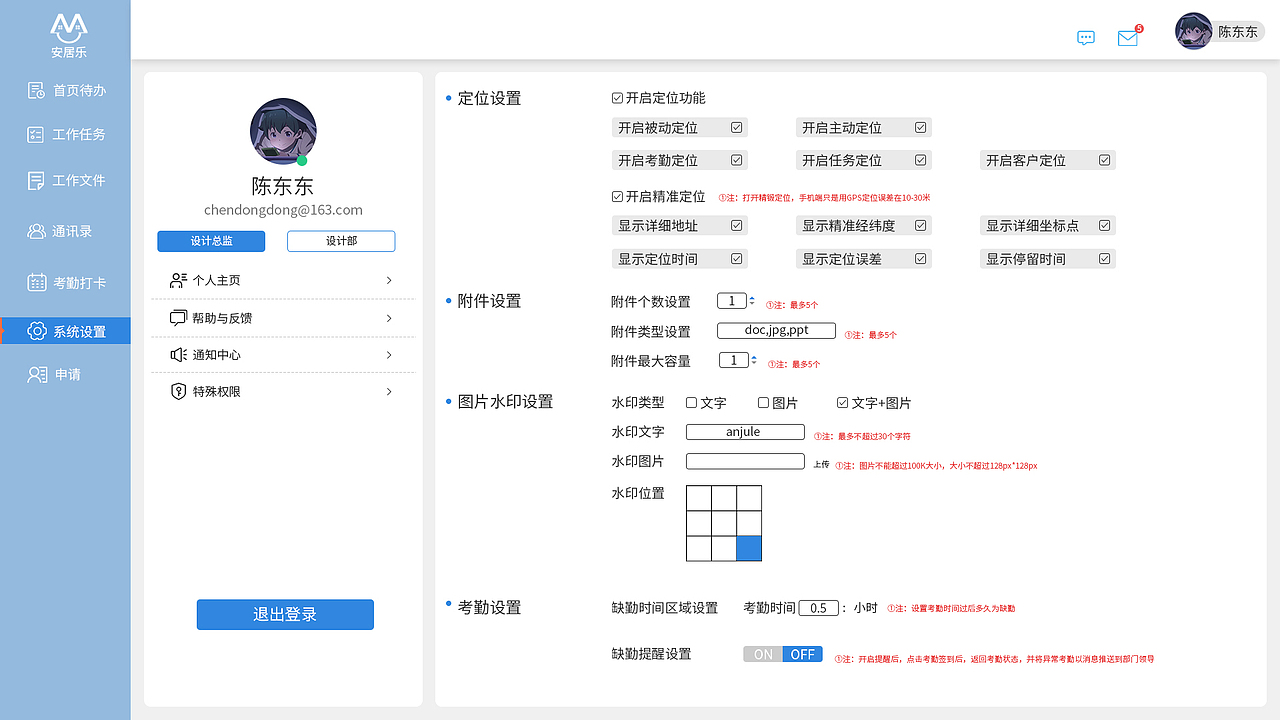
Task: Select the top-left watermark position cell
Action: [x=699, y=498]
